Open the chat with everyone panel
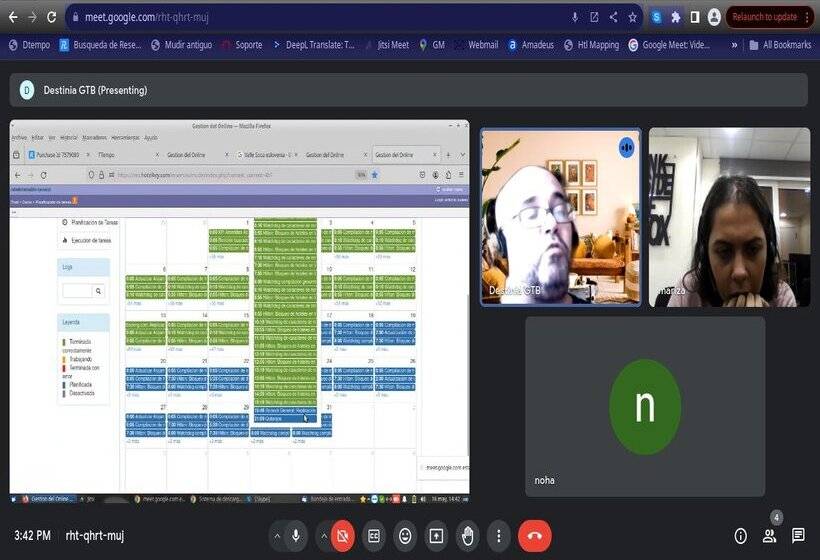Screen dimensions: 820x560 pyautogui.click(x=798, y=536)
